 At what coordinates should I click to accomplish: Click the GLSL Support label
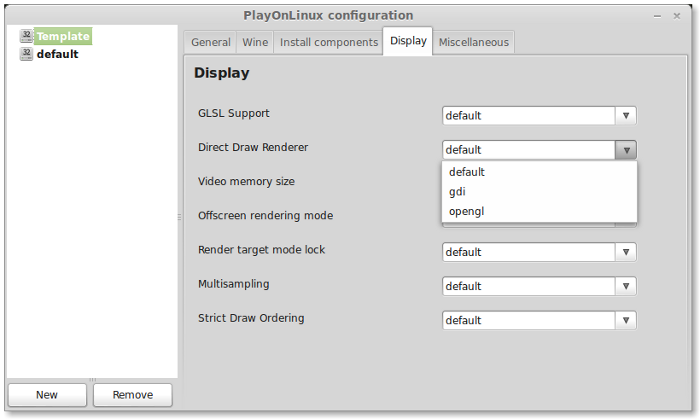pos(233,113)
